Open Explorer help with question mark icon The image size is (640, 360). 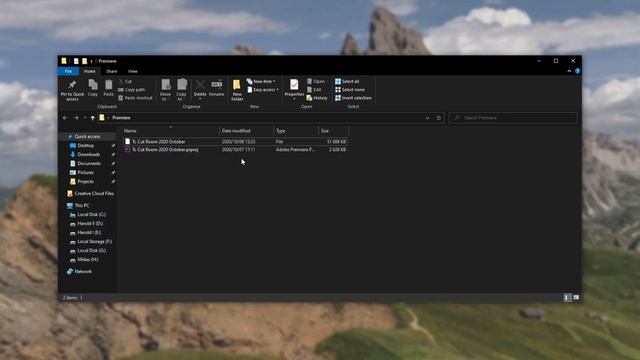[578, 71]
